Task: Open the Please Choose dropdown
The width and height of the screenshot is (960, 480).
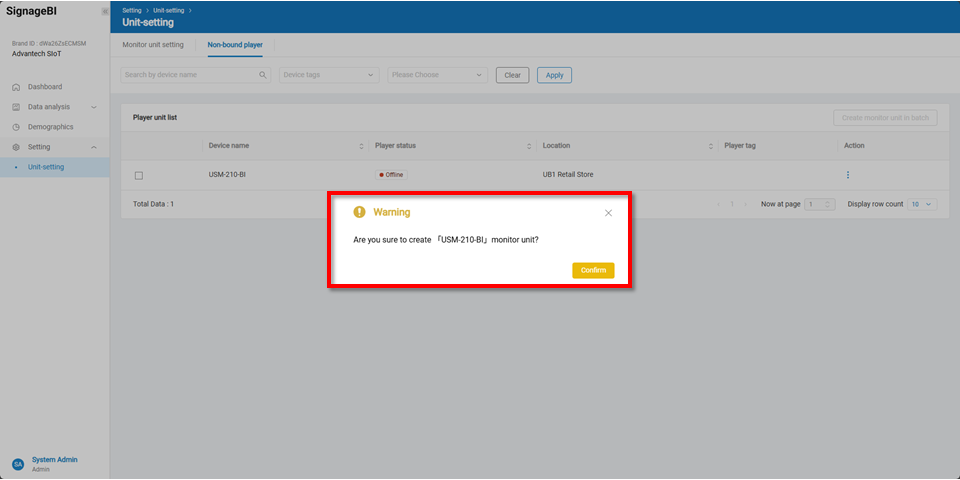Action: point(437,75)
